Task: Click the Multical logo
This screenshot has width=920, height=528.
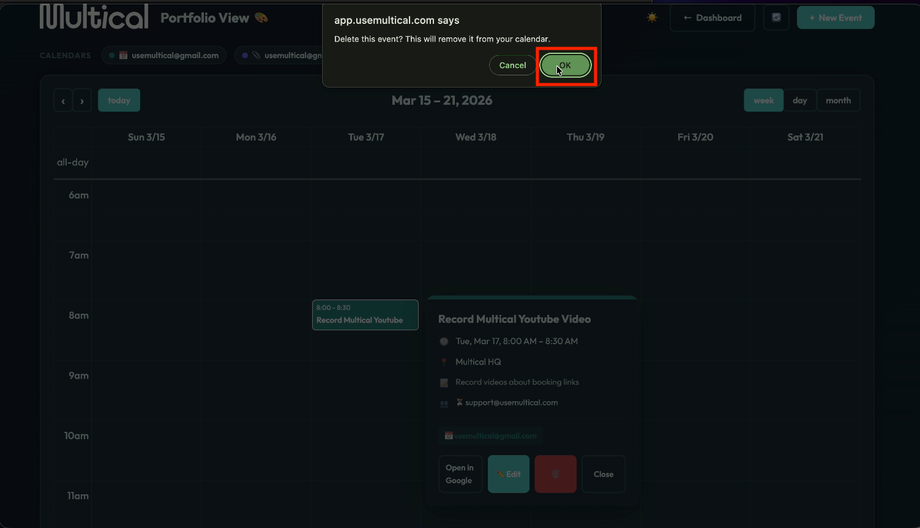Action: coord(94,16)
